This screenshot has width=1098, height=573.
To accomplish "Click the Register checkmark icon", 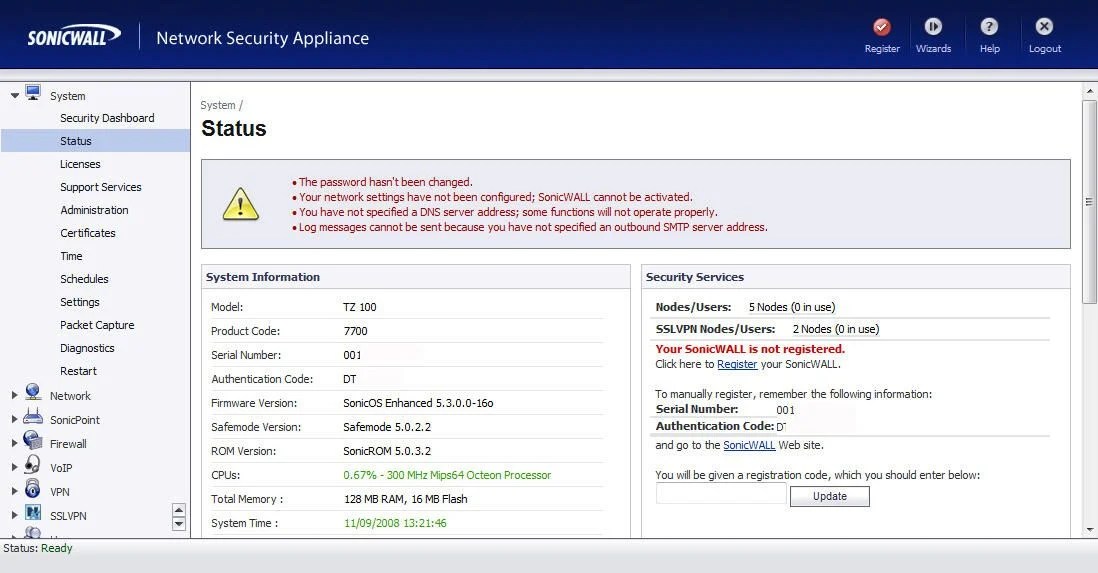I will [882, 27].
